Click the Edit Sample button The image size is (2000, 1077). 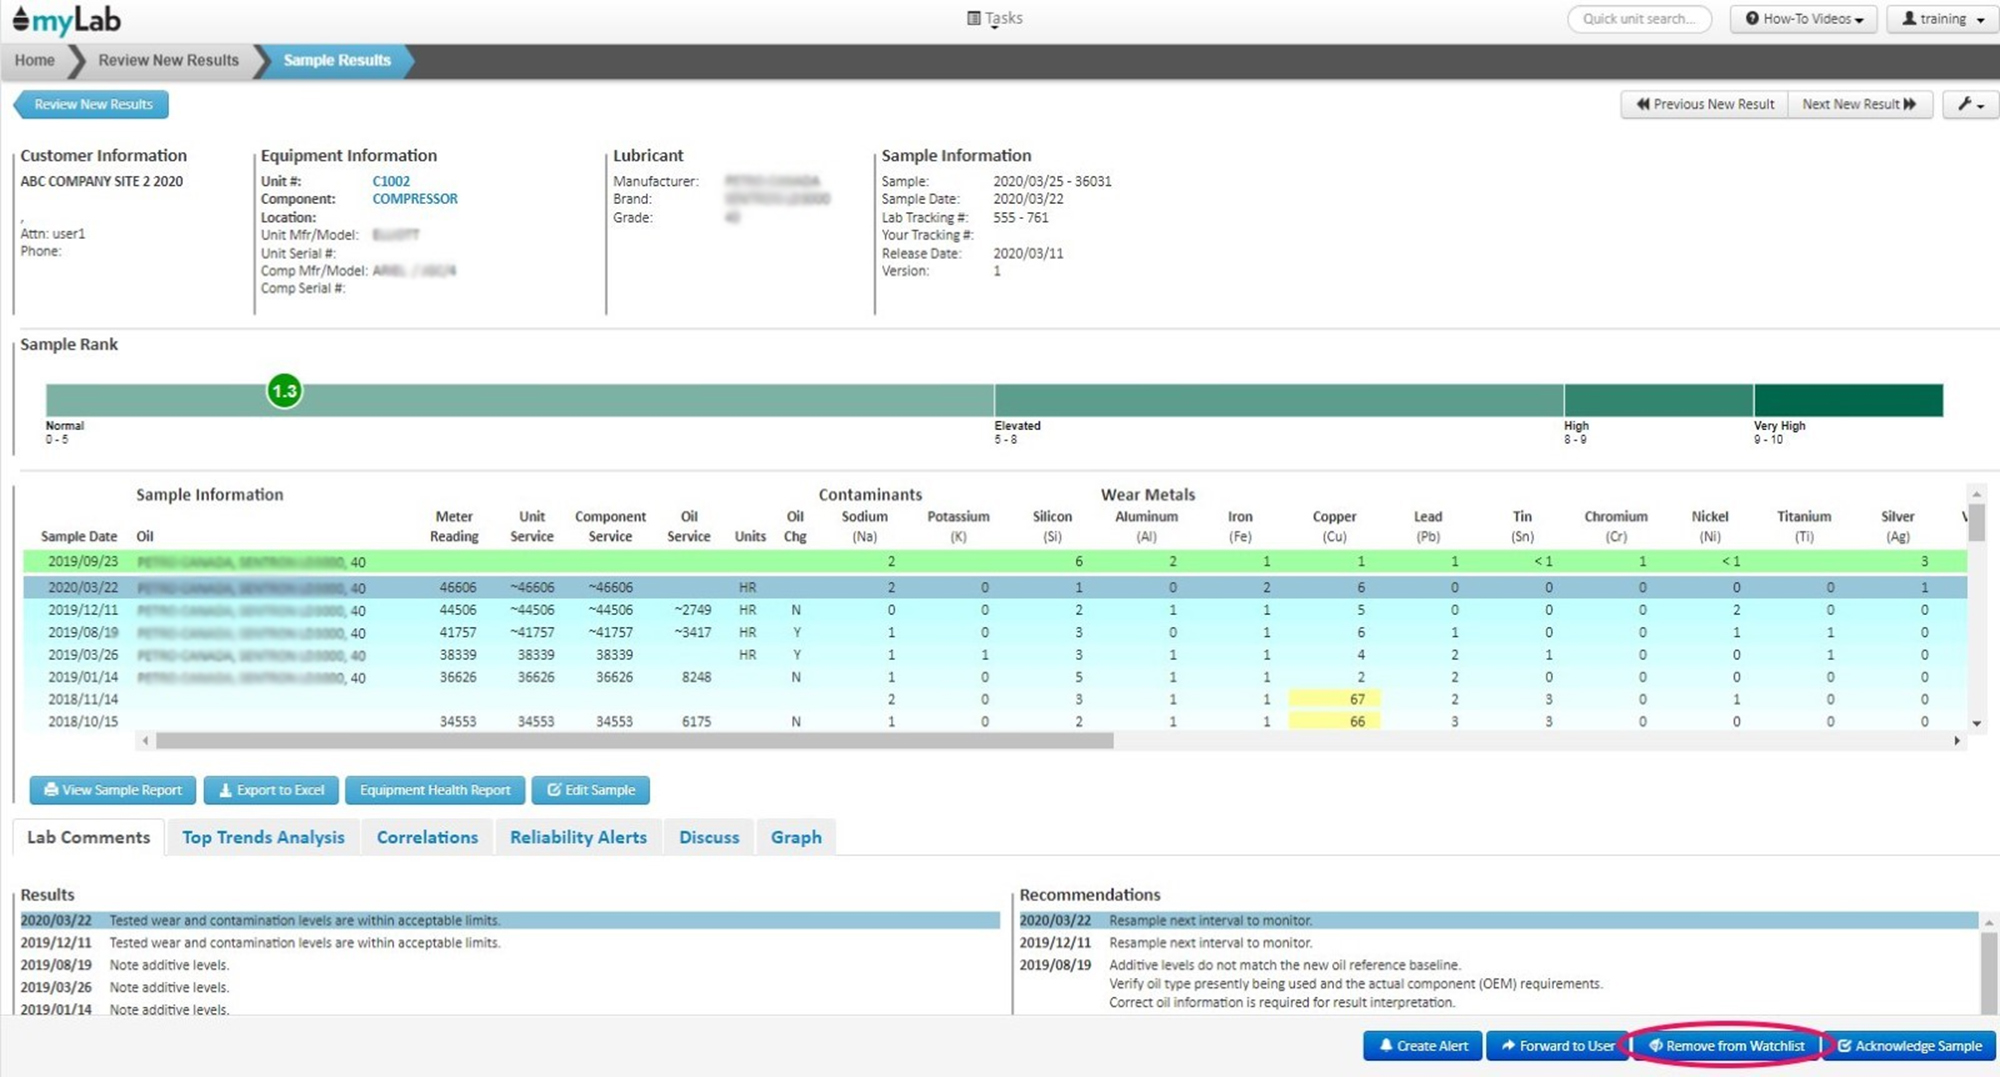590,790
